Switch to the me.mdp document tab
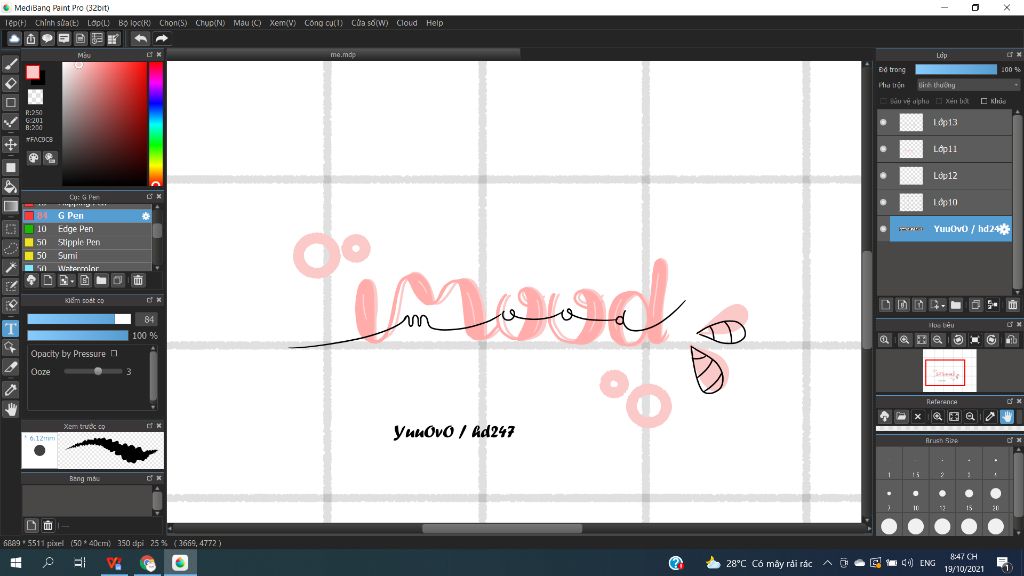This screenshot has height=576, width=1024. click(x=344, y=54)
